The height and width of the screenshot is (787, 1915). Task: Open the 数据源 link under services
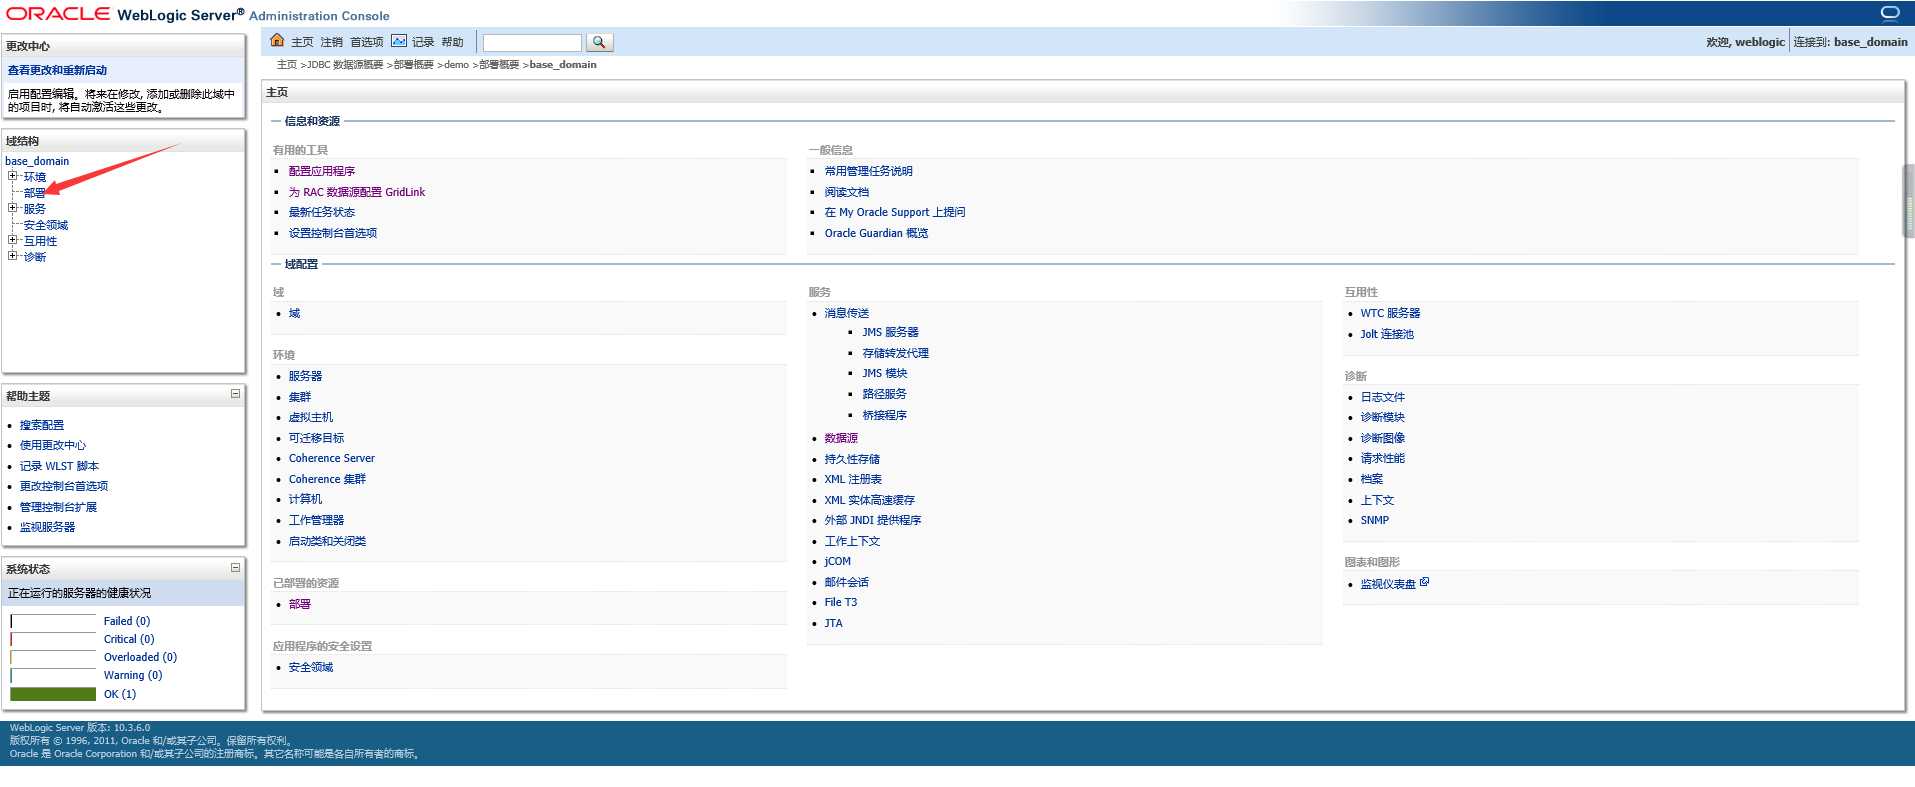pyautogui.click(x=841, y=438)
